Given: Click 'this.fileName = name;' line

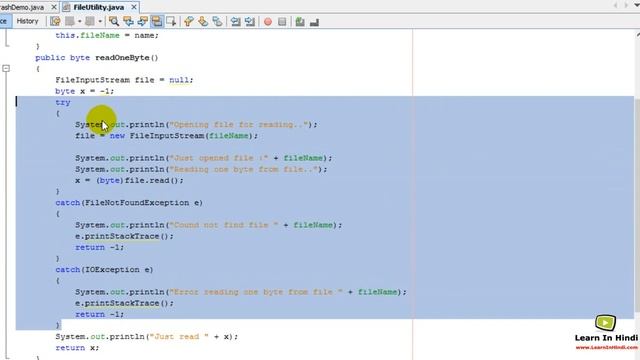Looking at the screenshot, I should point(107,35).
